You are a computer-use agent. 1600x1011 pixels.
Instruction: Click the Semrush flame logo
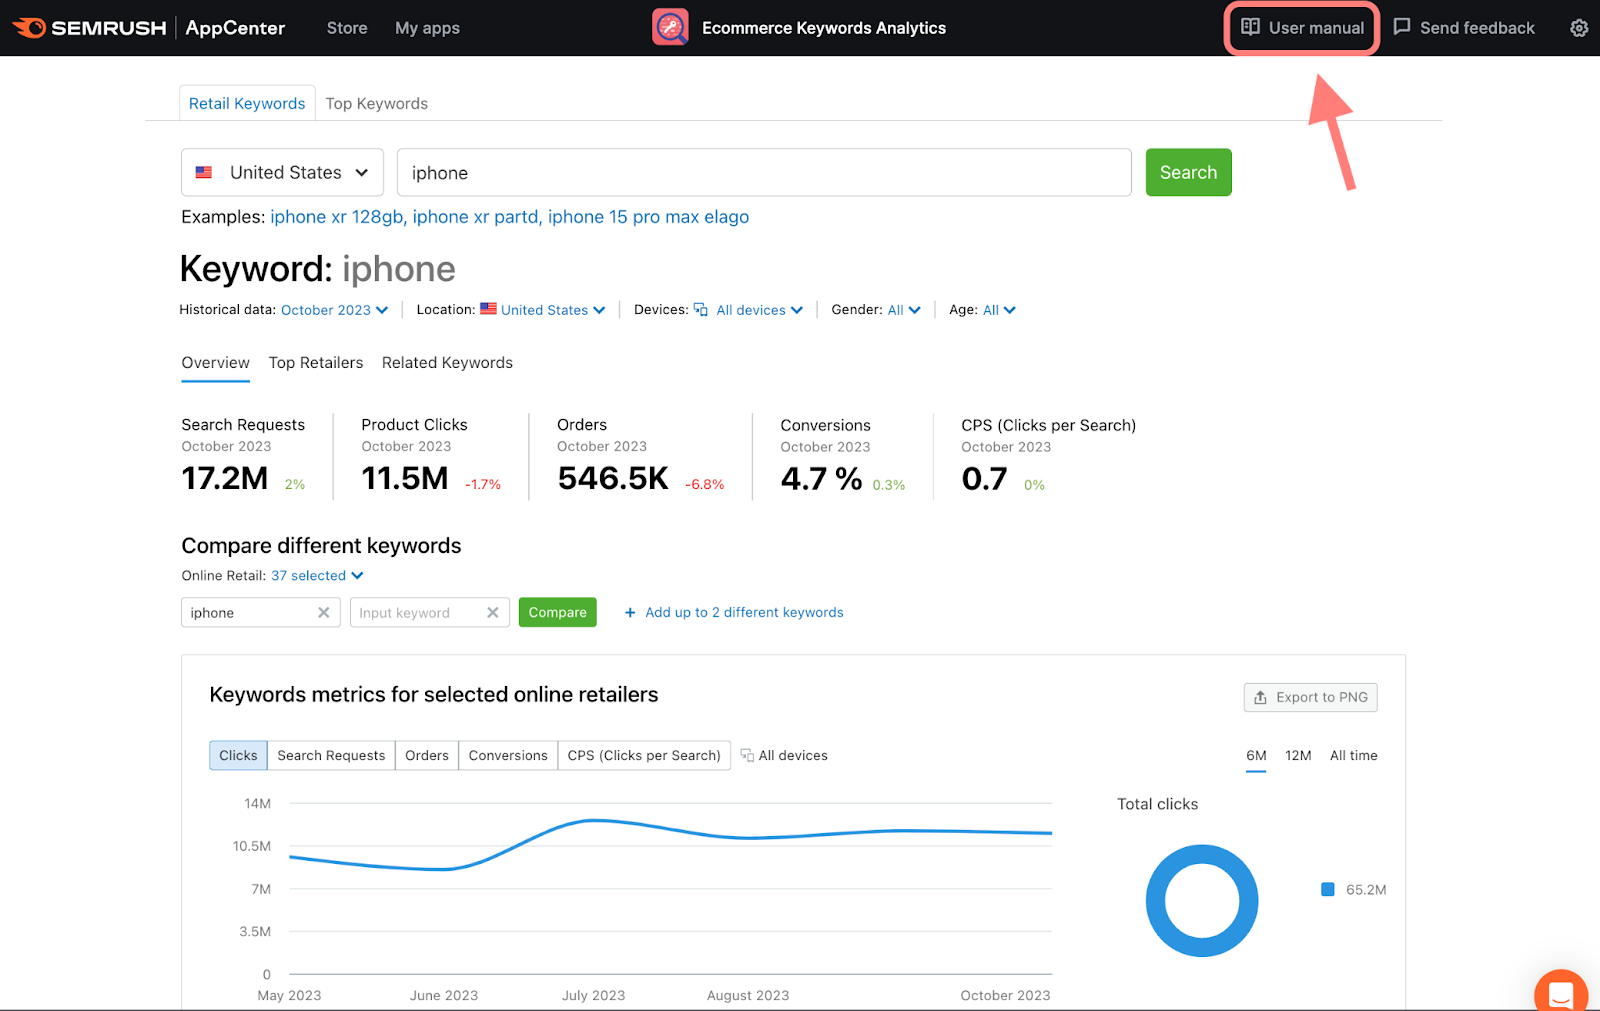(29, 28)
